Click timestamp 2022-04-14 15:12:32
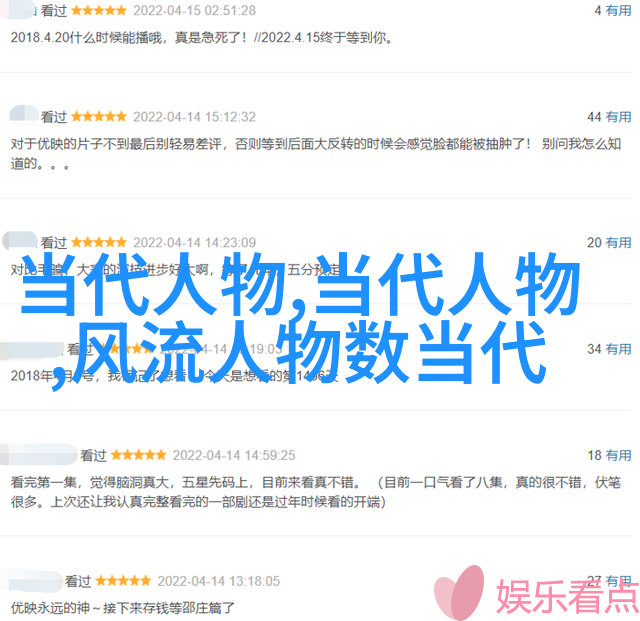The width and height of the screenshot is (640, 621). point(194,117)
